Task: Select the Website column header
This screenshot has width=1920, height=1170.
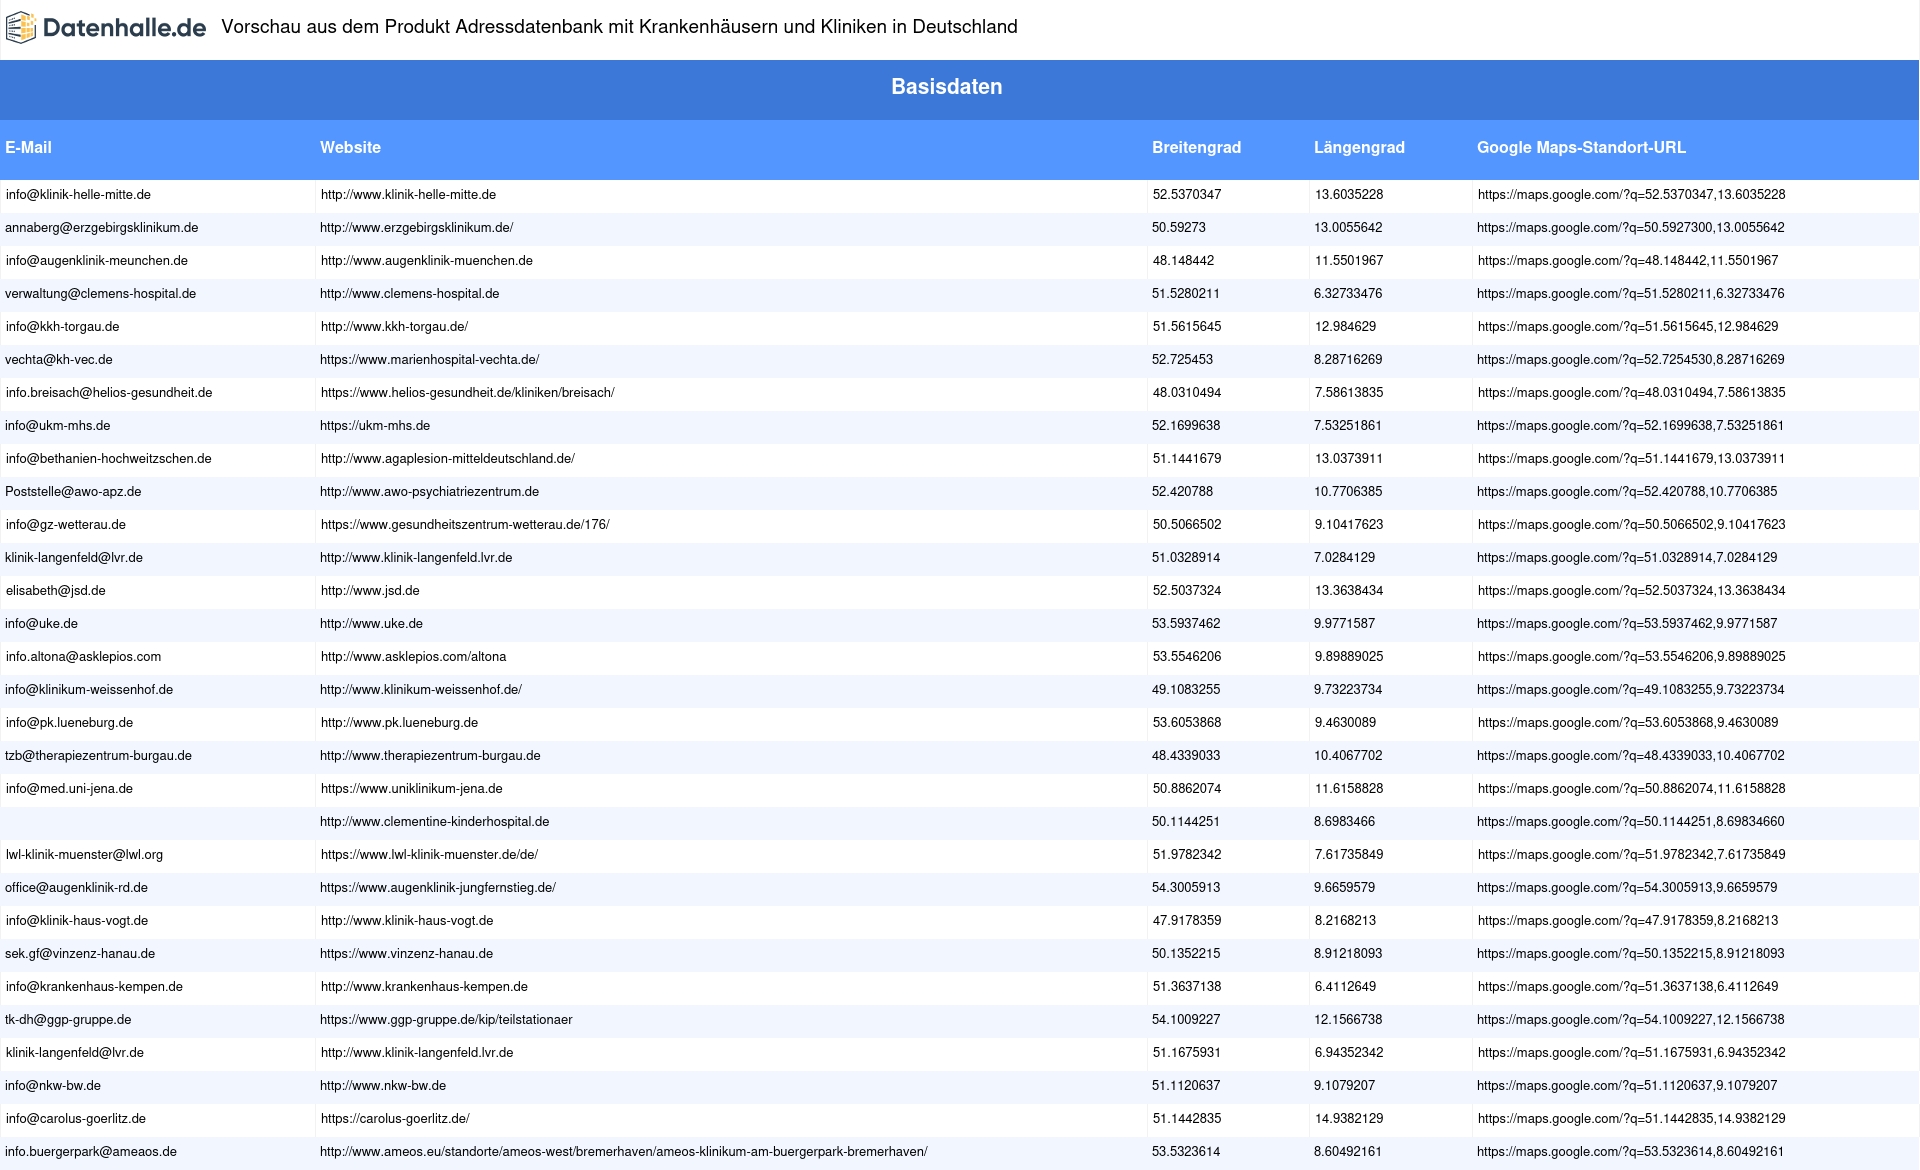Action: (x=350, y=147)
